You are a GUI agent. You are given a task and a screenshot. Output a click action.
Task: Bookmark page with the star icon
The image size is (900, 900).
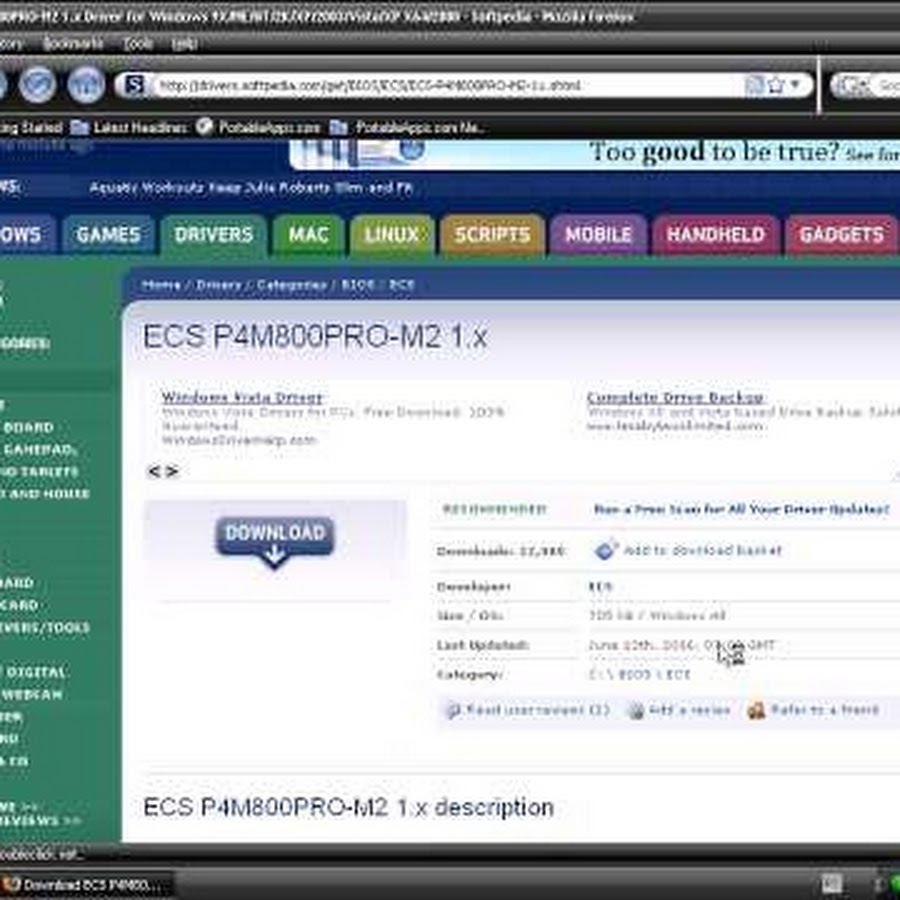pyautogui.click(x=775, y=85)
